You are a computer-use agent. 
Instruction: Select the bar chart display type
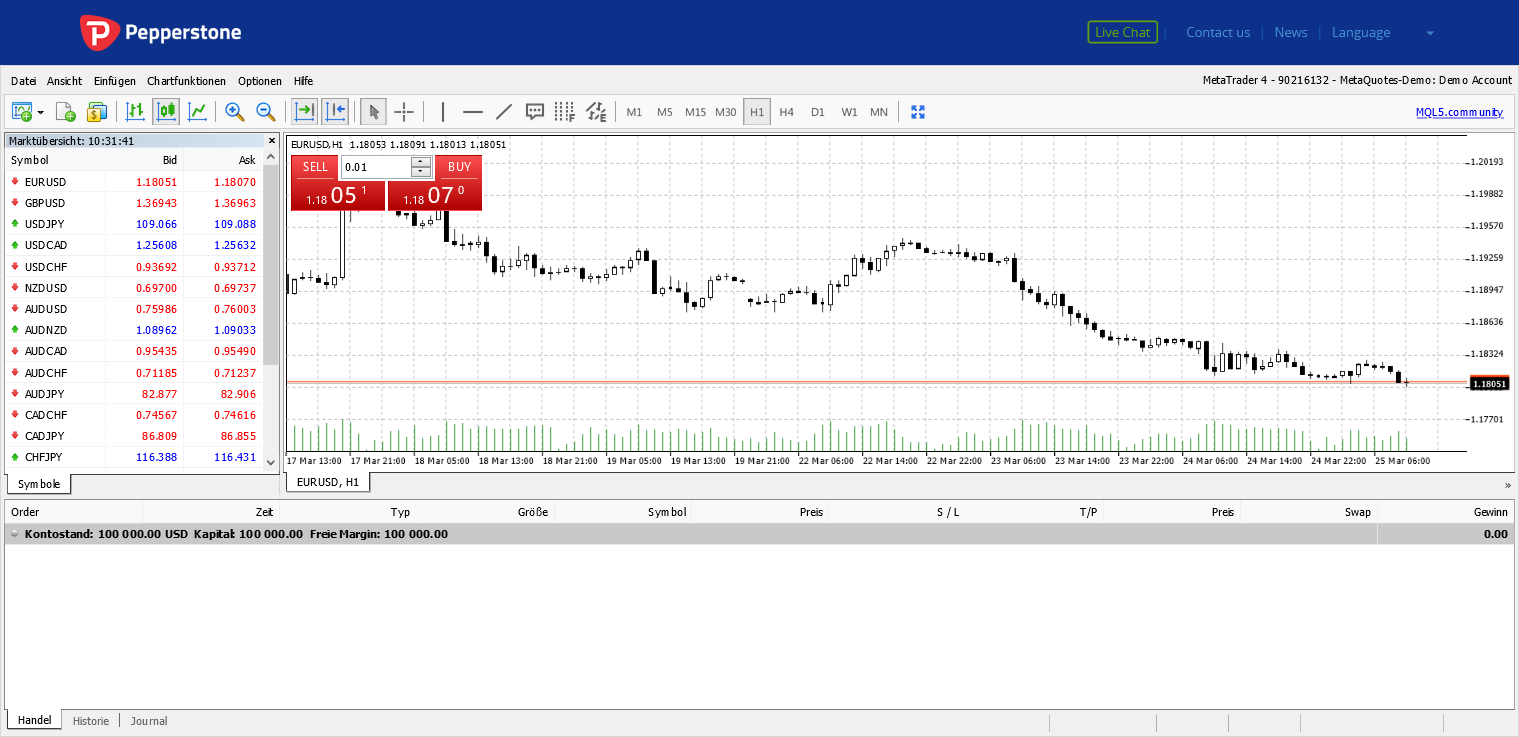(135, 111)
